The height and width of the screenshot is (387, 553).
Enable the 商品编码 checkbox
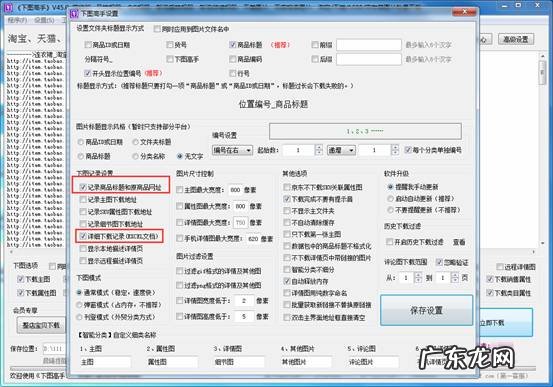tap(232, 59)
